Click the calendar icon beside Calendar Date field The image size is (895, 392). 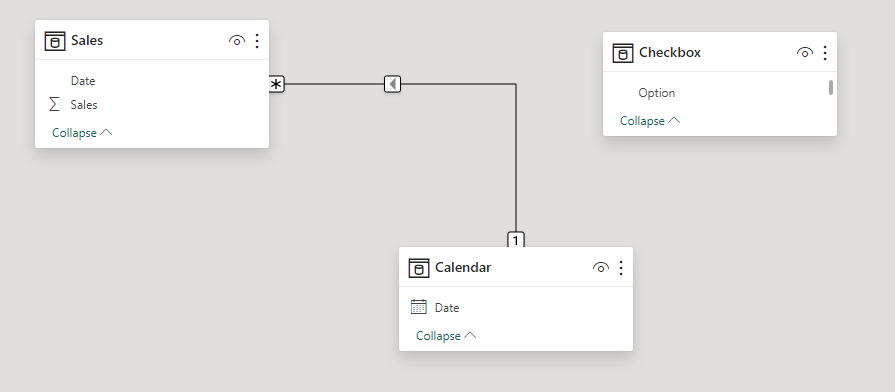click(x=419, y=307)
